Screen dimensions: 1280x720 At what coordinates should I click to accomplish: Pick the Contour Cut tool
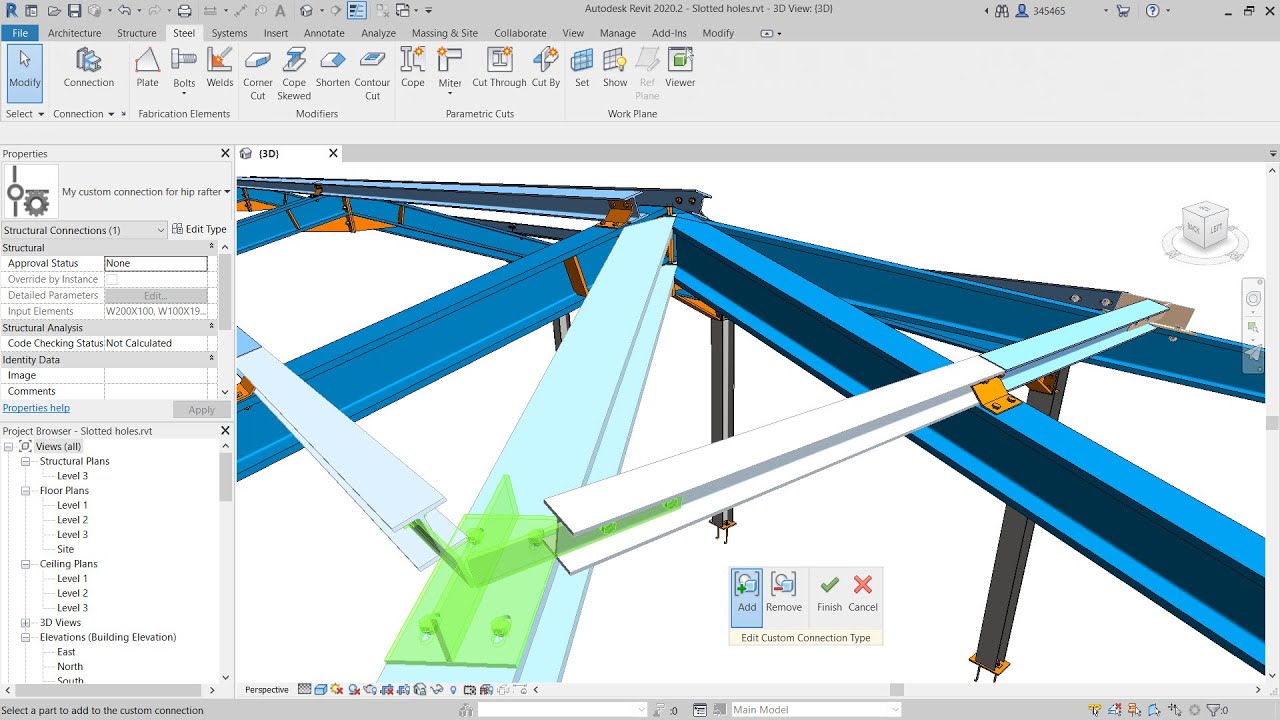(x=372, y=74)
